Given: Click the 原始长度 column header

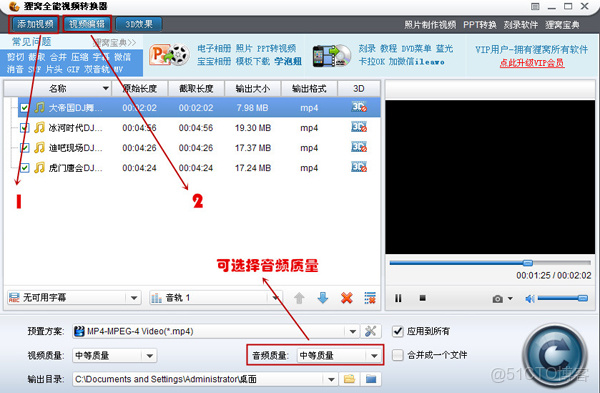Looking at the screenshot, I should (140, 89).
